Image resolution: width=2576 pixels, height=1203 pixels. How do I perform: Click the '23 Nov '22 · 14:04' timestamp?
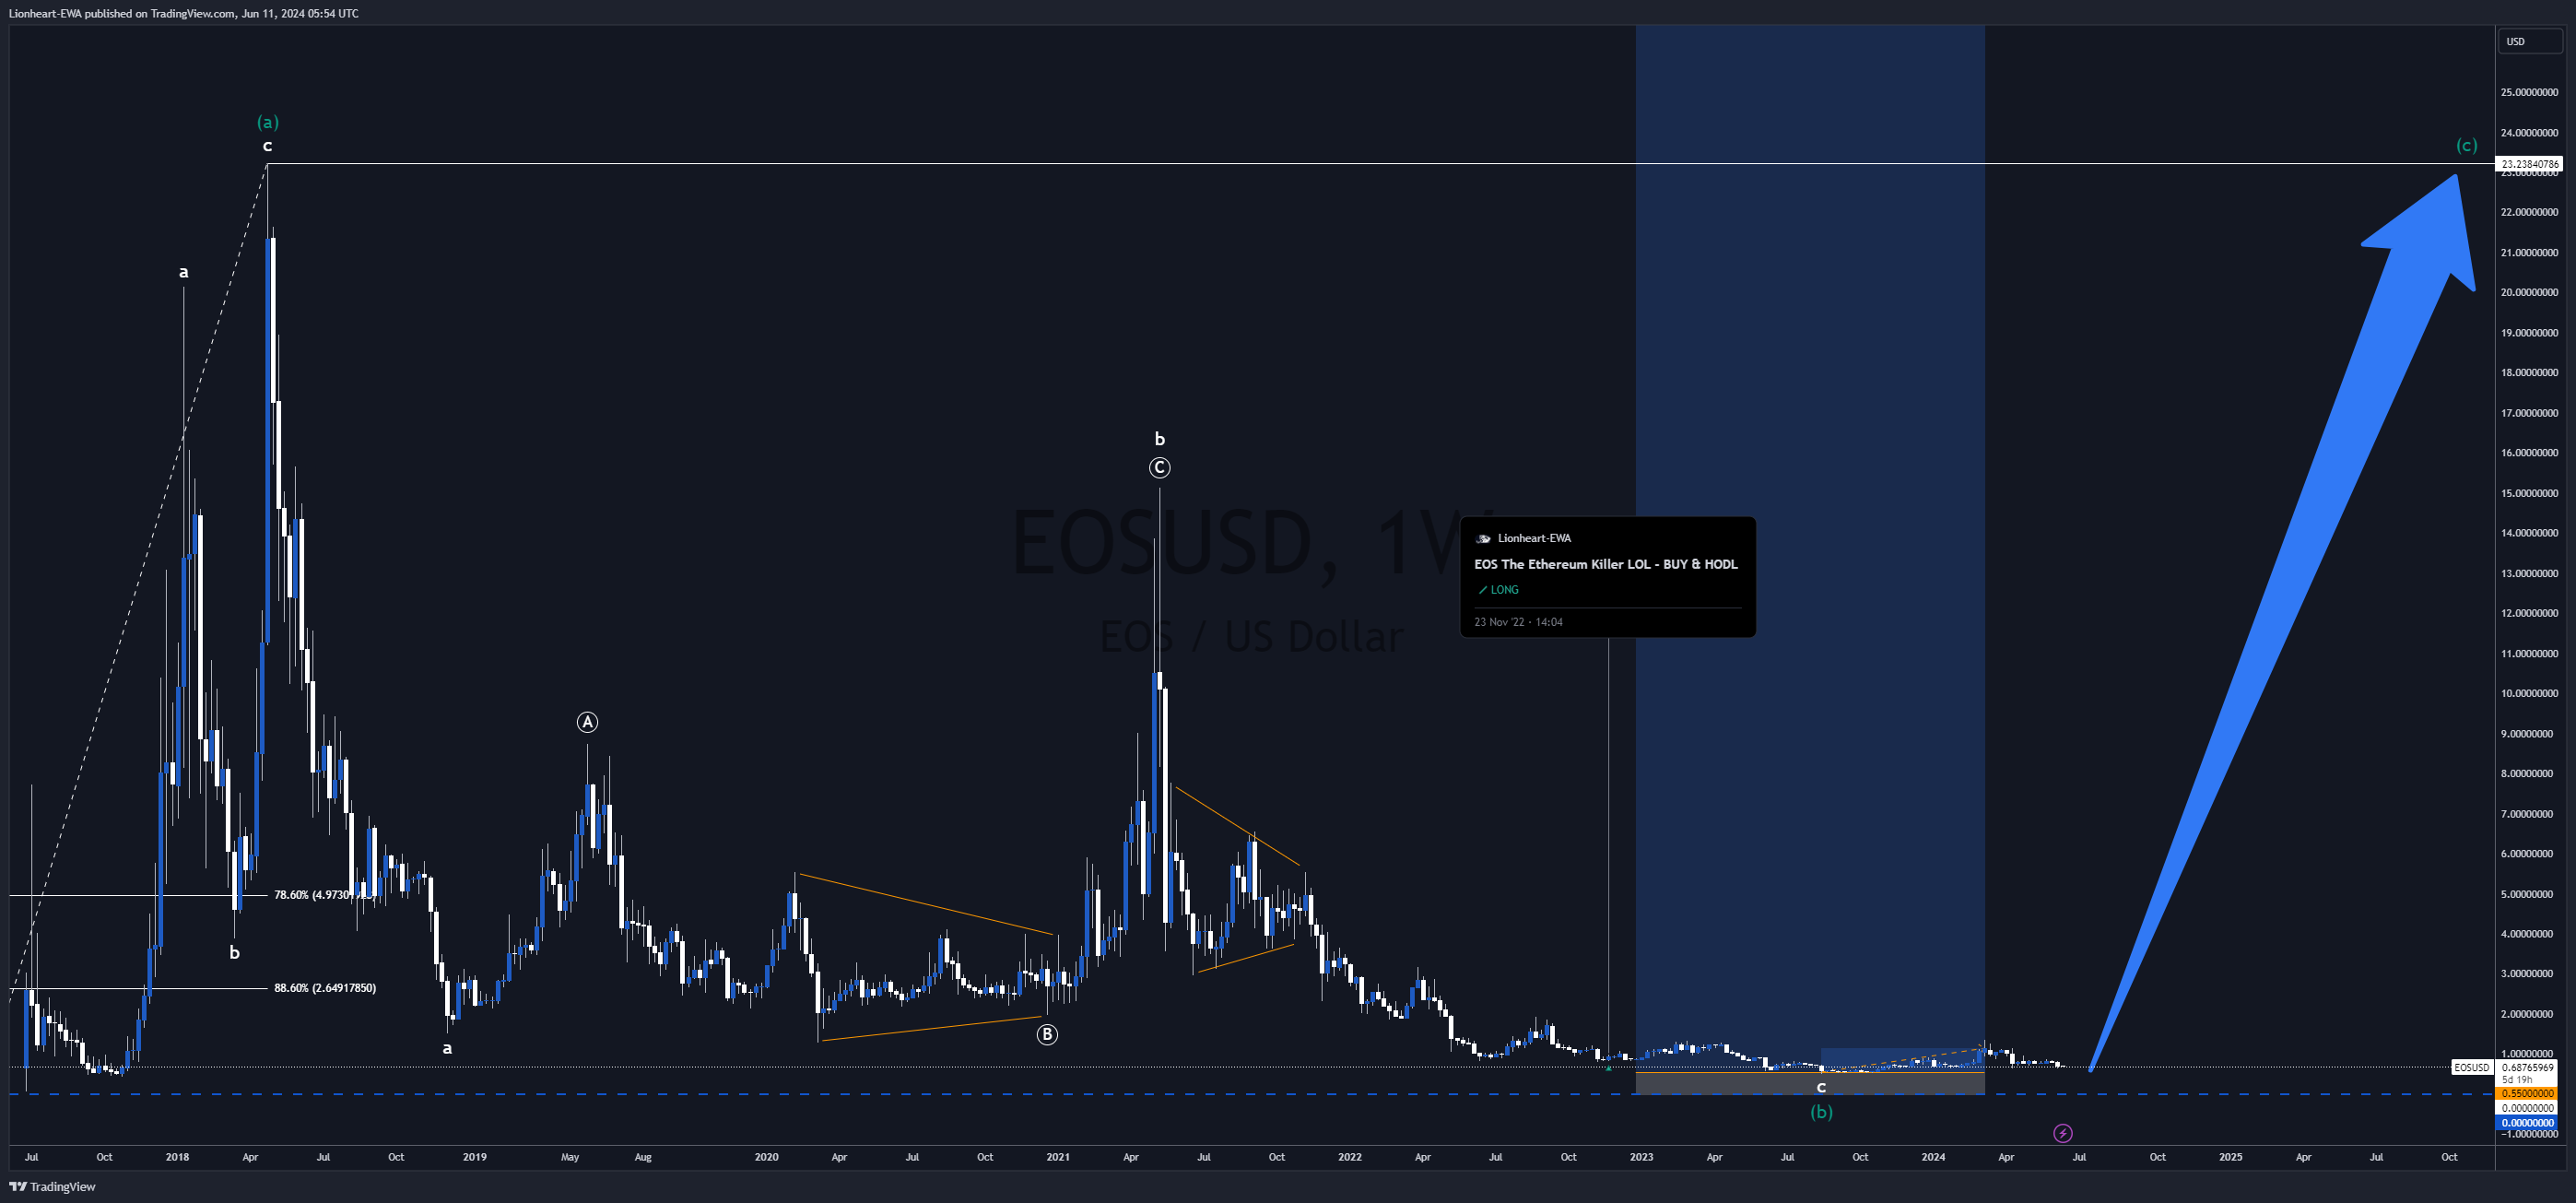(x=1518, y=622)
